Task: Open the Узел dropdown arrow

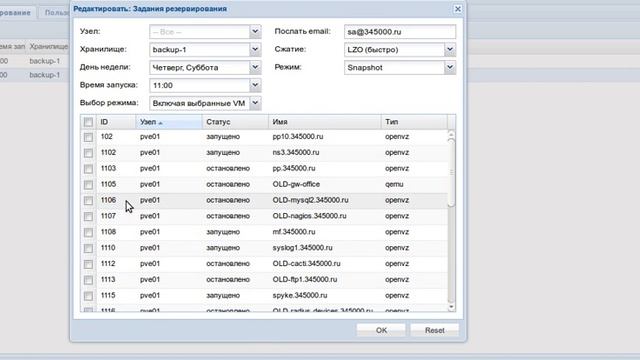Action: [x=255, y=31]
